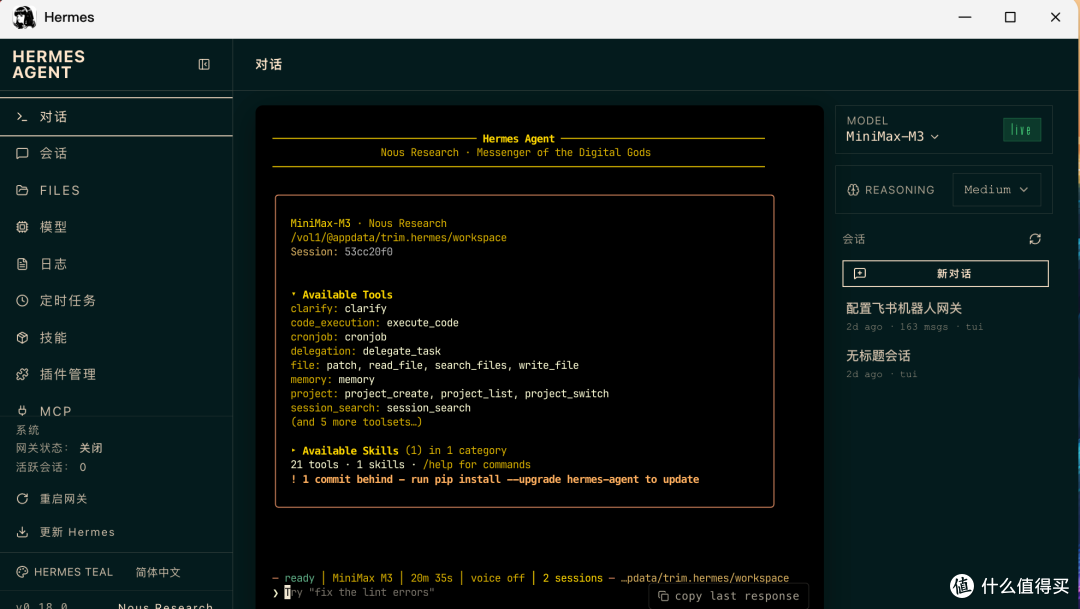Click the new chat icon in 新对话

[860, 273]
